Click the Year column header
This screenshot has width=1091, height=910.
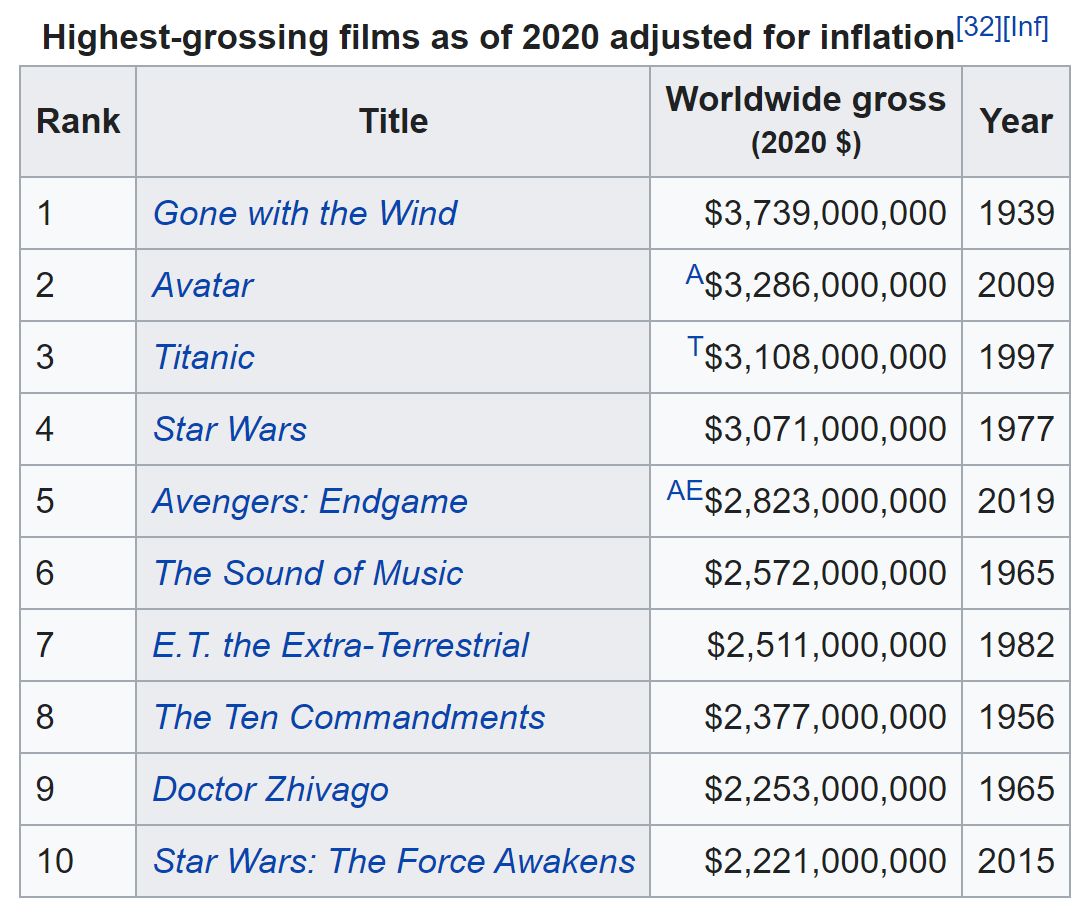pos(1016,122)
